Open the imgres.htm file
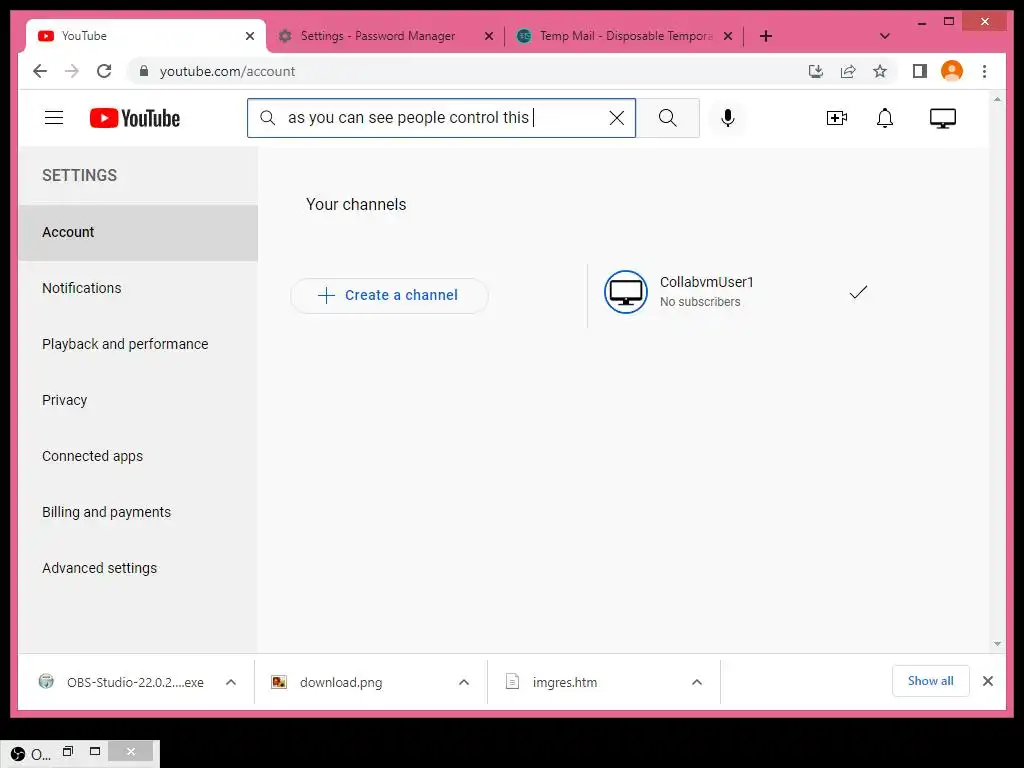This screenshot has height=768, width=1024. click(x=564, y=682)
